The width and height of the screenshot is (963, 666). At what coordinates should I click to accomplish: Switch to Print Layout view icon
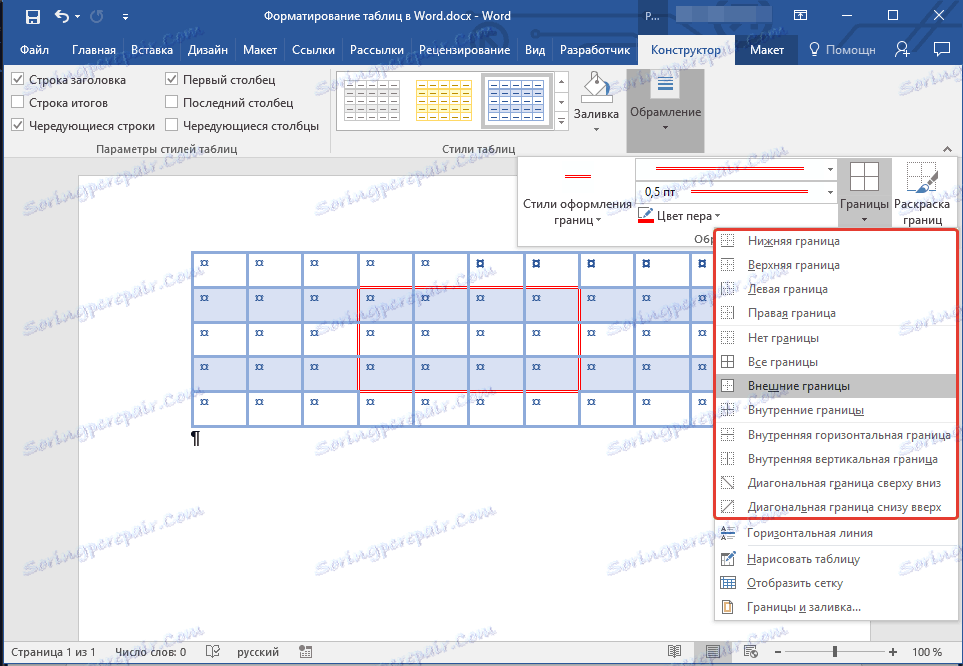(712, 652)
